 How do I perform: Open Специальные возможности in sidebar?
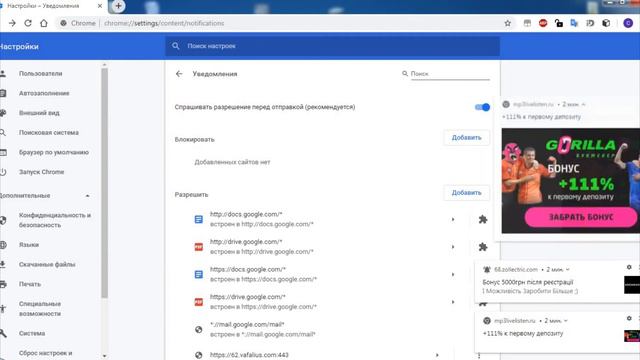pyautogui.click(x=40, y=309)
